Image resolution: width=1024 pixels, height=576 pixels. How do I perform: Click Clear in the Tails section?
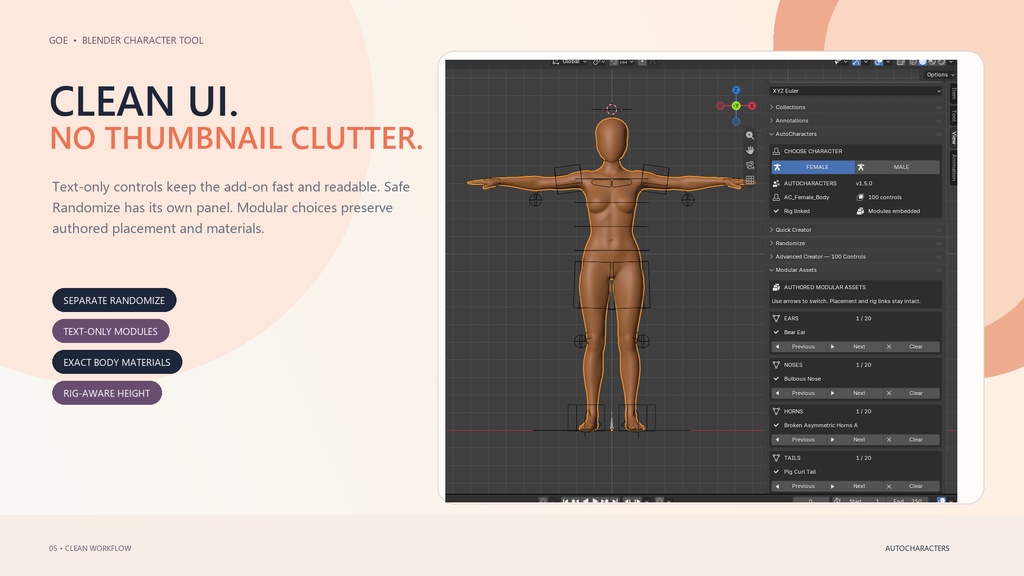(912, 486)
